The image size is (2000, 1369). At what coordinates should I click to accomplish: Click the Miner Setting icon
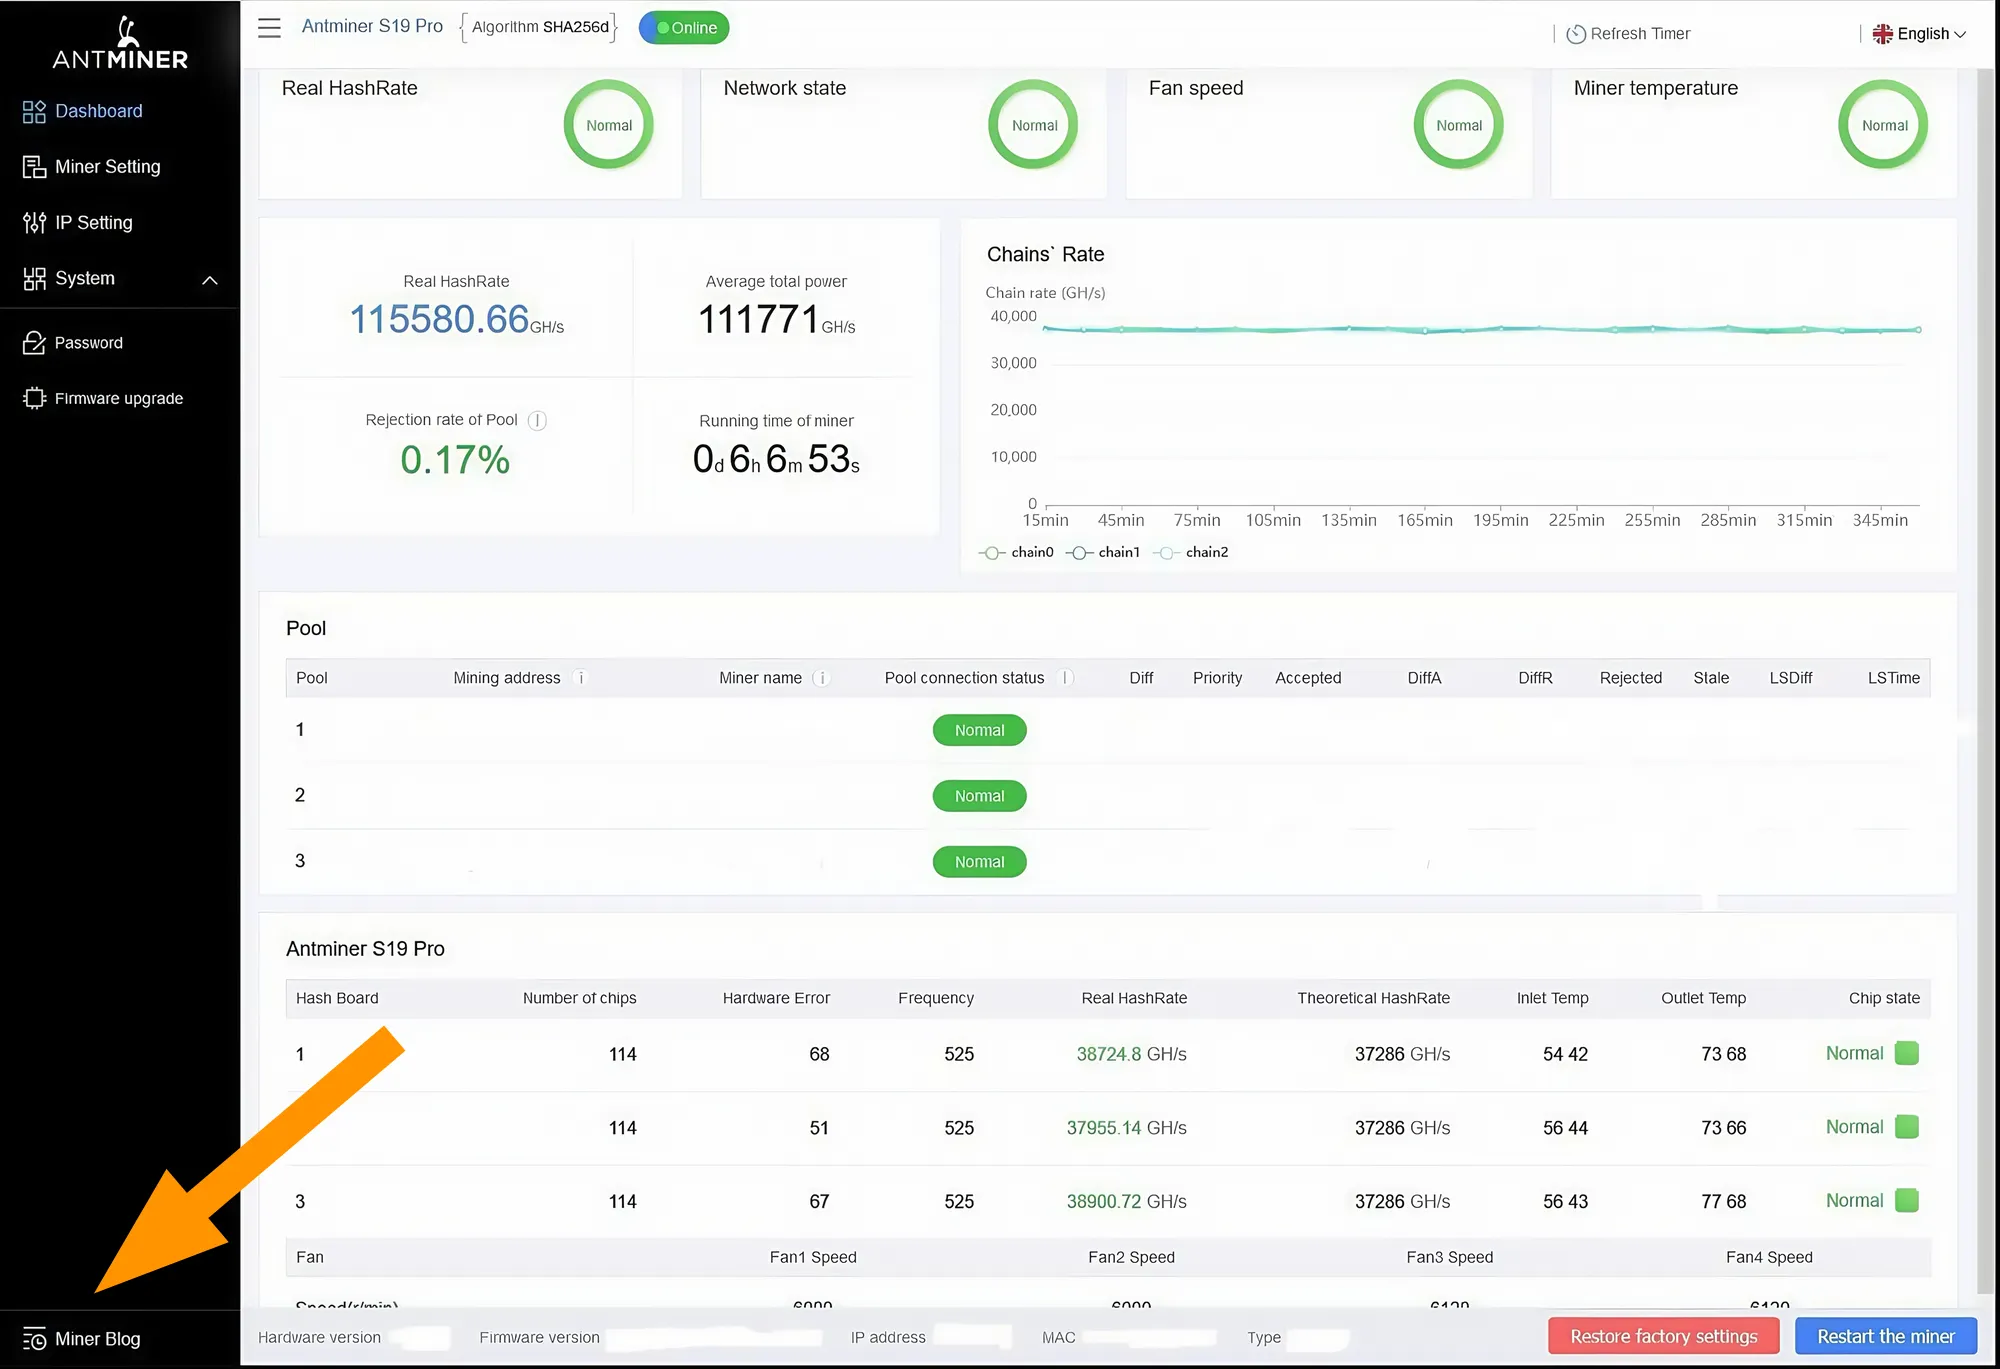pyautogui.click(x=34, y=167)
